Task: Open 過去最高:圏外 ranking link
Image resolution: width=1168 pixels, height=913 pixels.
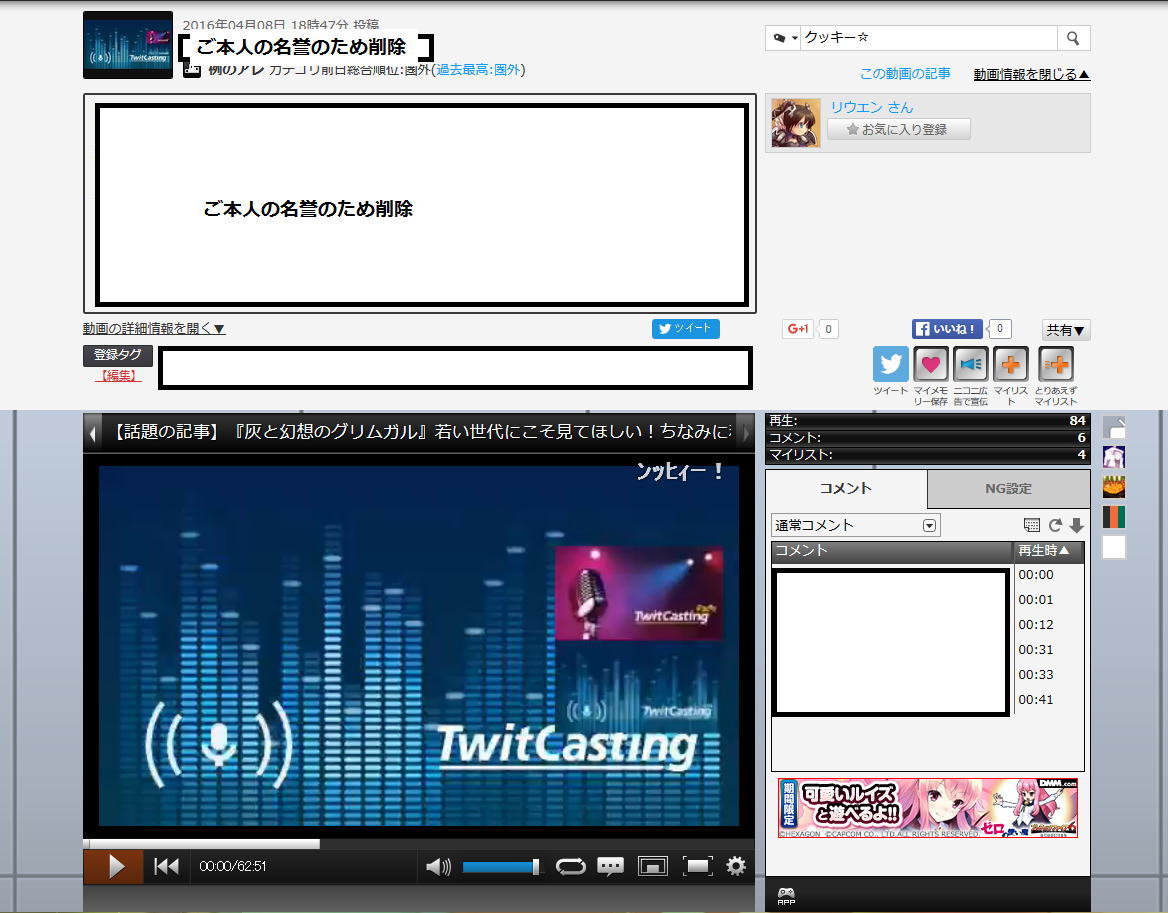Action: click(x=479, y=69)
